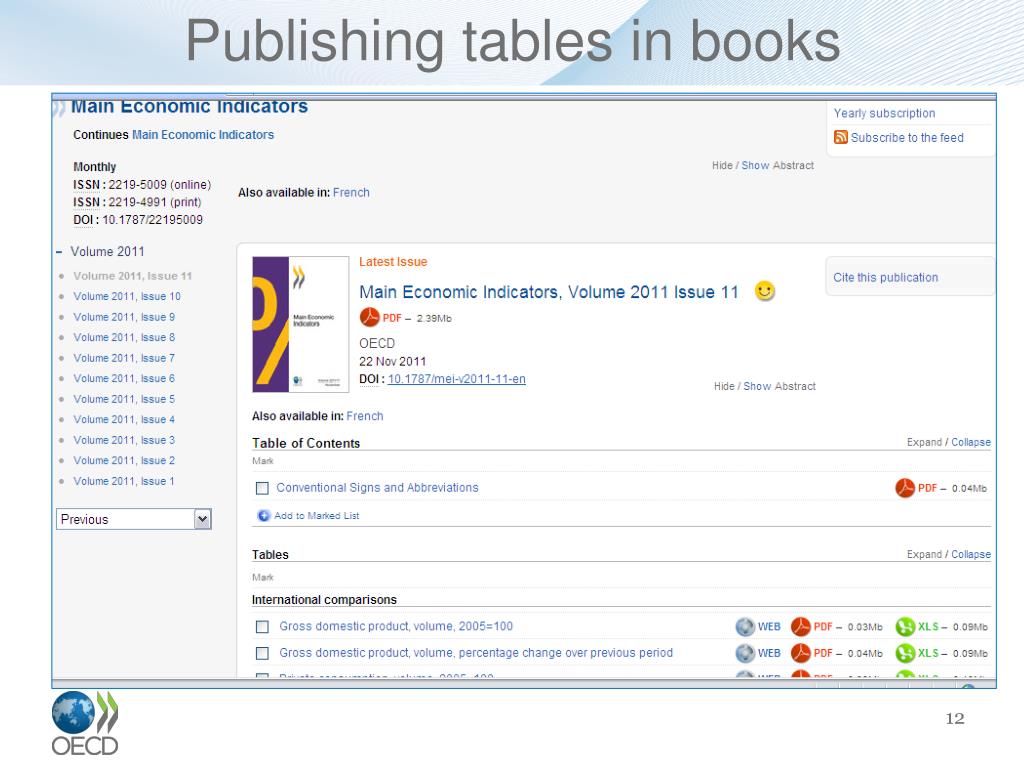Viewport: 1024px width, 768px height.
Task: Open Cite this publication
Action: (886, 277)
